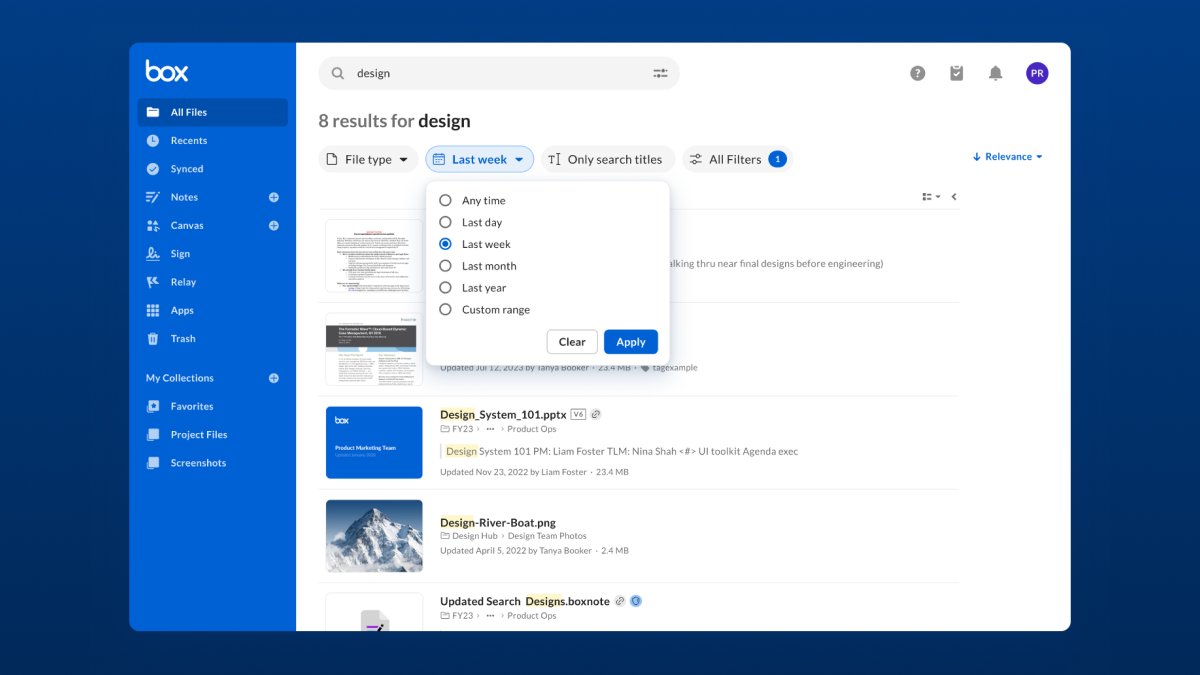This screenshot has width=1200, height=675.
Task: Collapse the Last week filter dropdown
Action: 480,158
